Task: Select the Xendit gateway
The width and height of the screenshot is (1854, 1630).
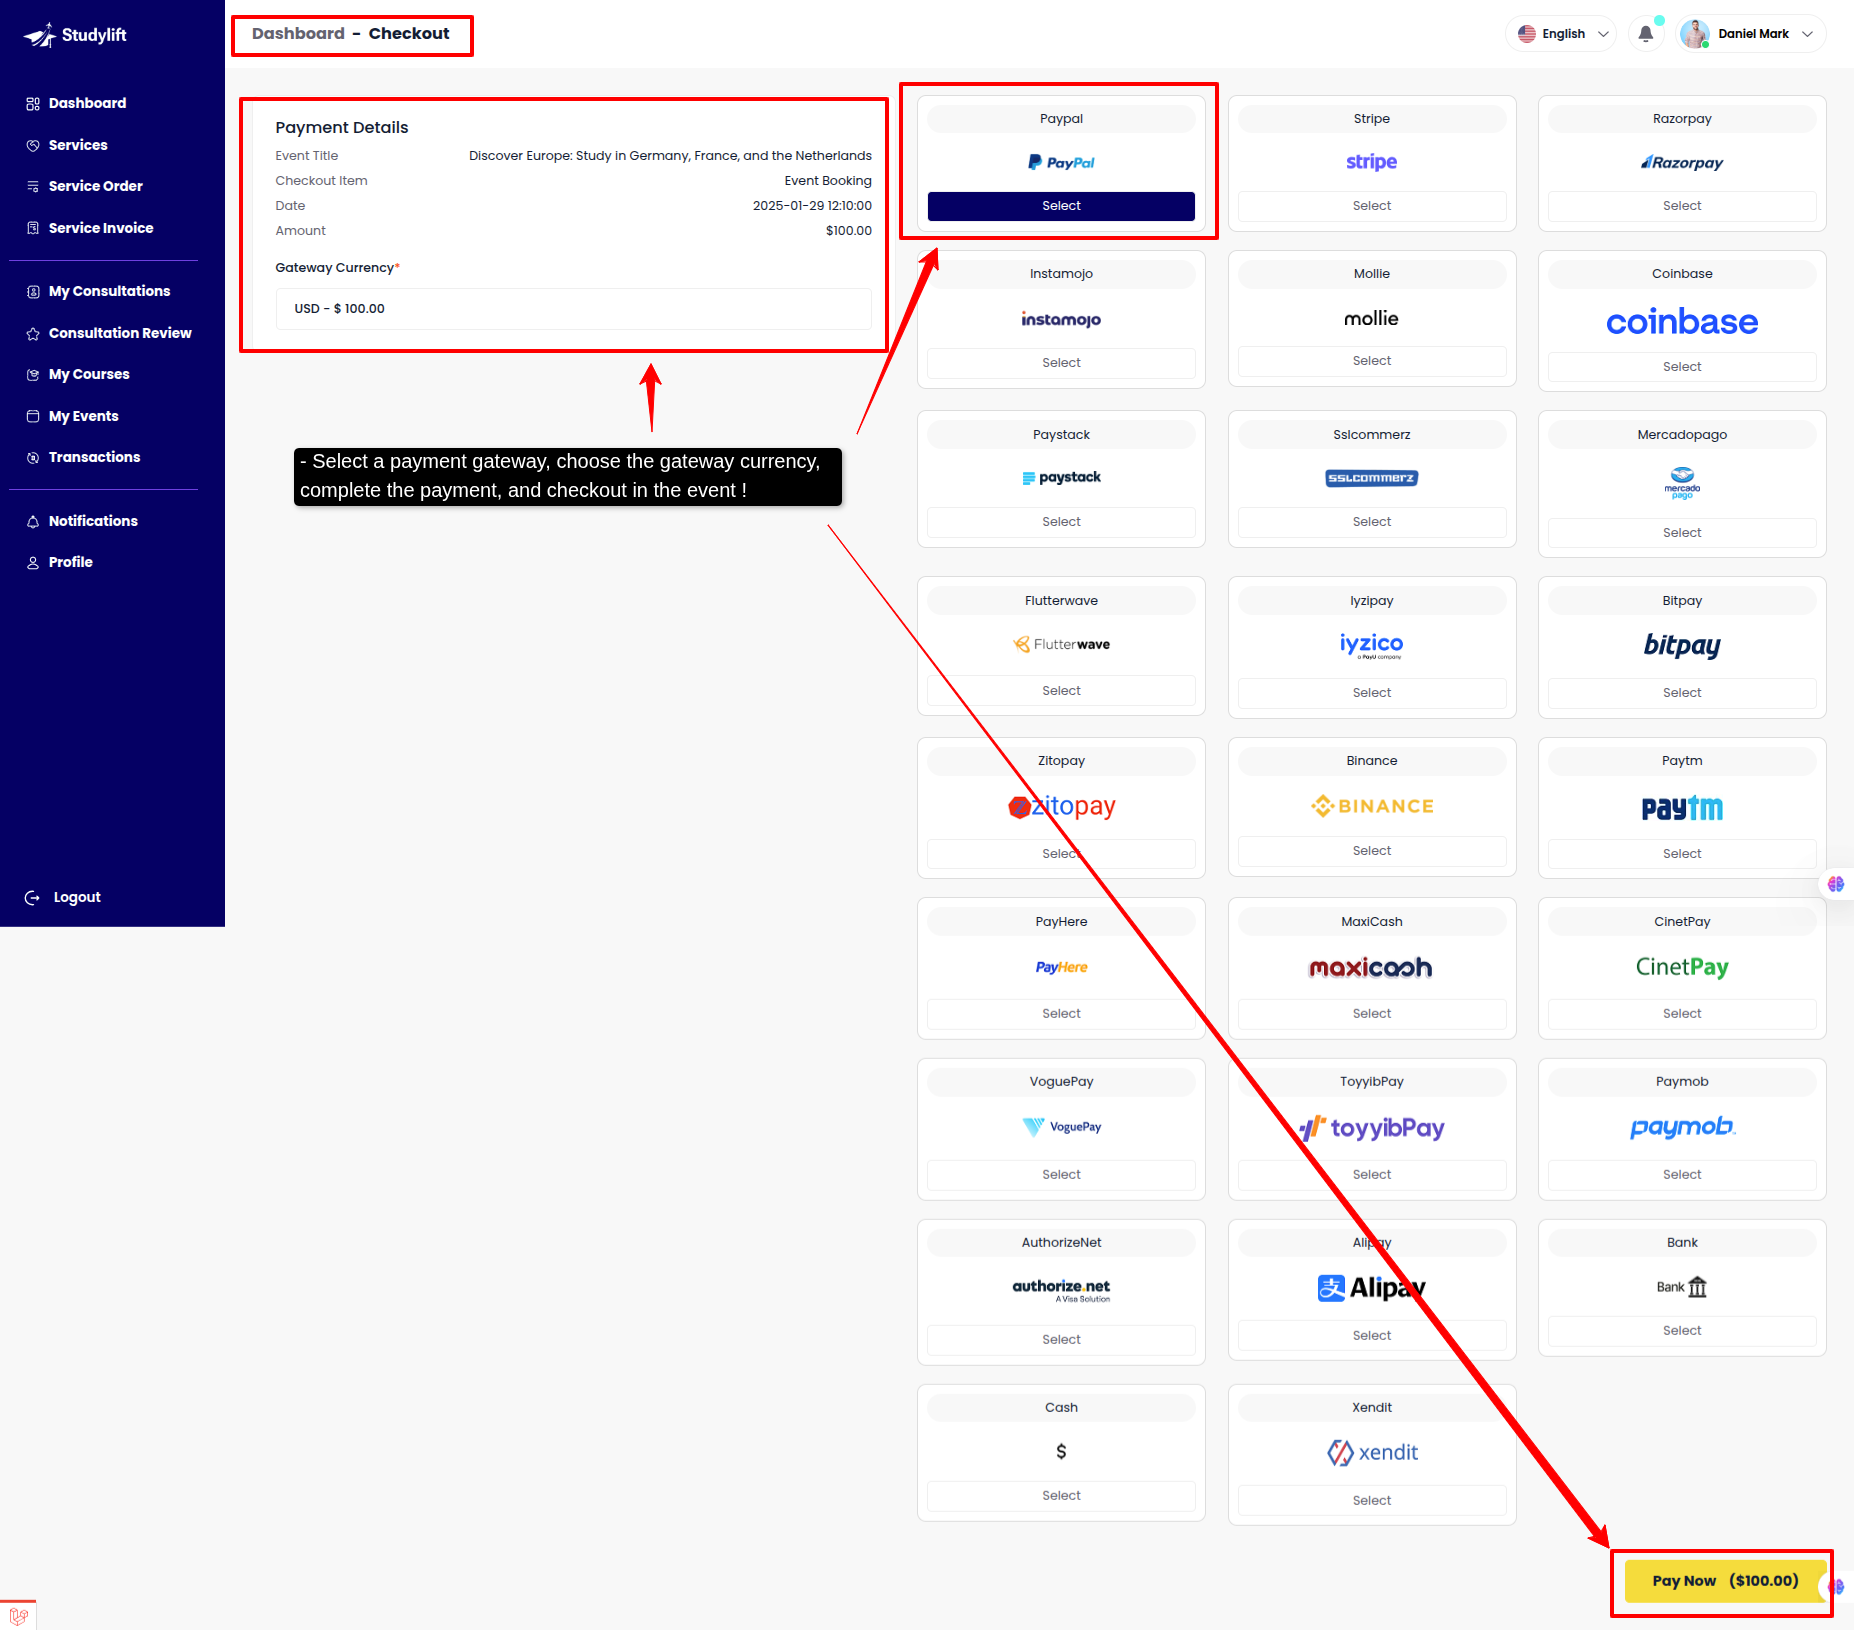Action: tap(1371, 1501)
